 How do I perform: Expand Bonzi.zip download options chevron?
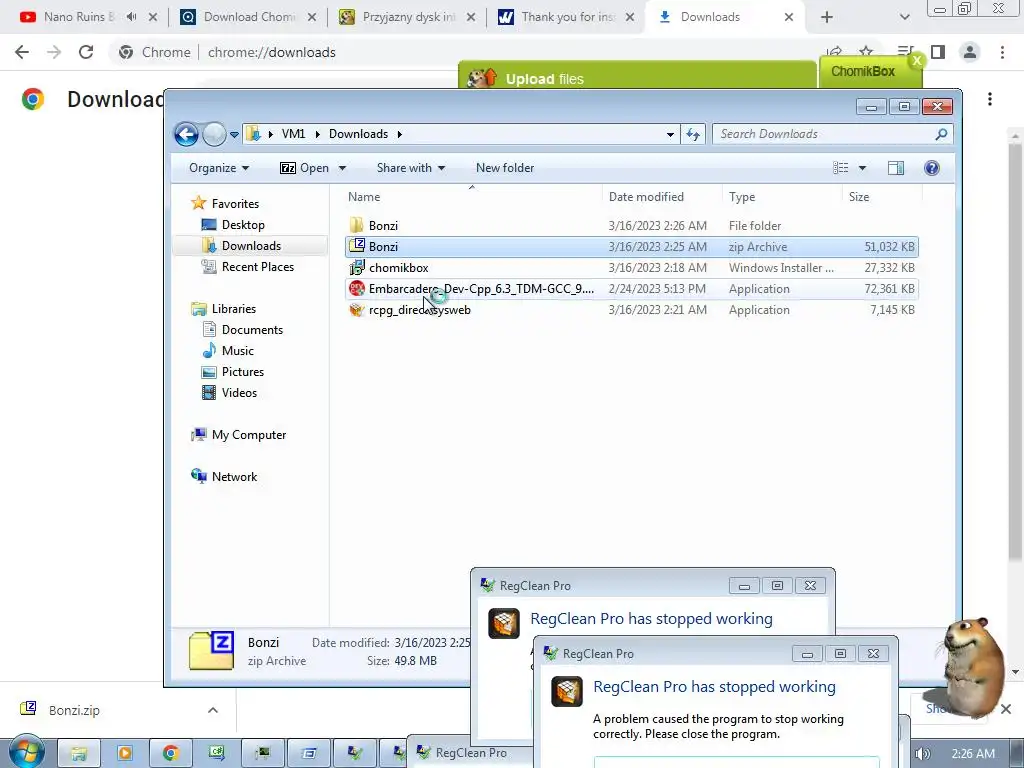(213, 710)
